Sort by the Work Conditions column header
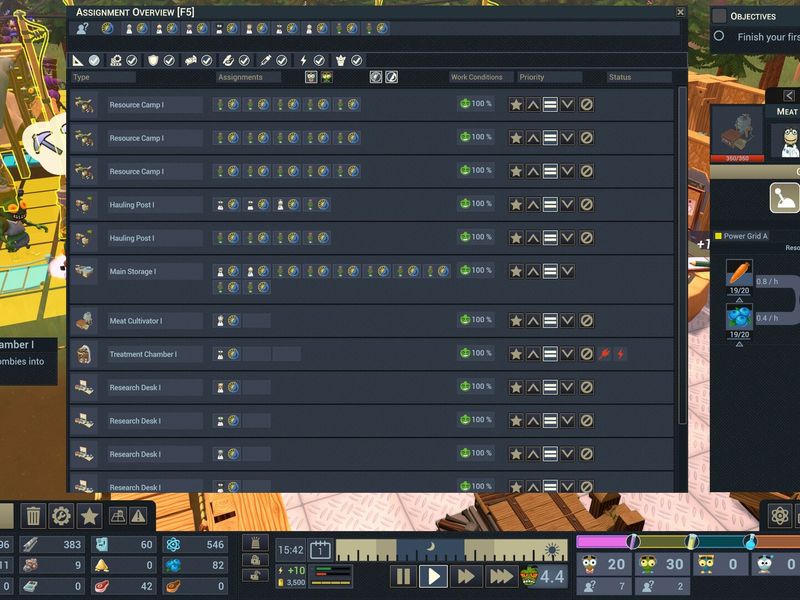Viewport: 800px width, 600px height. 481,77
